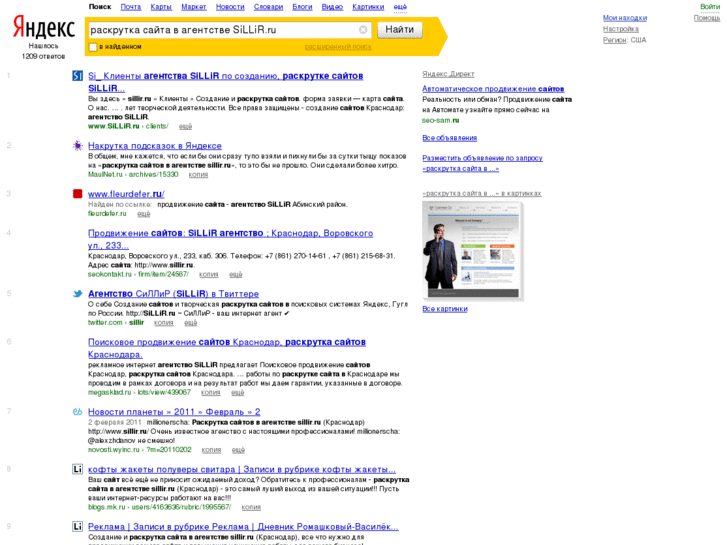727x545 pixels.
Task: Open the Новости tab
Action: tap(230, 7)
